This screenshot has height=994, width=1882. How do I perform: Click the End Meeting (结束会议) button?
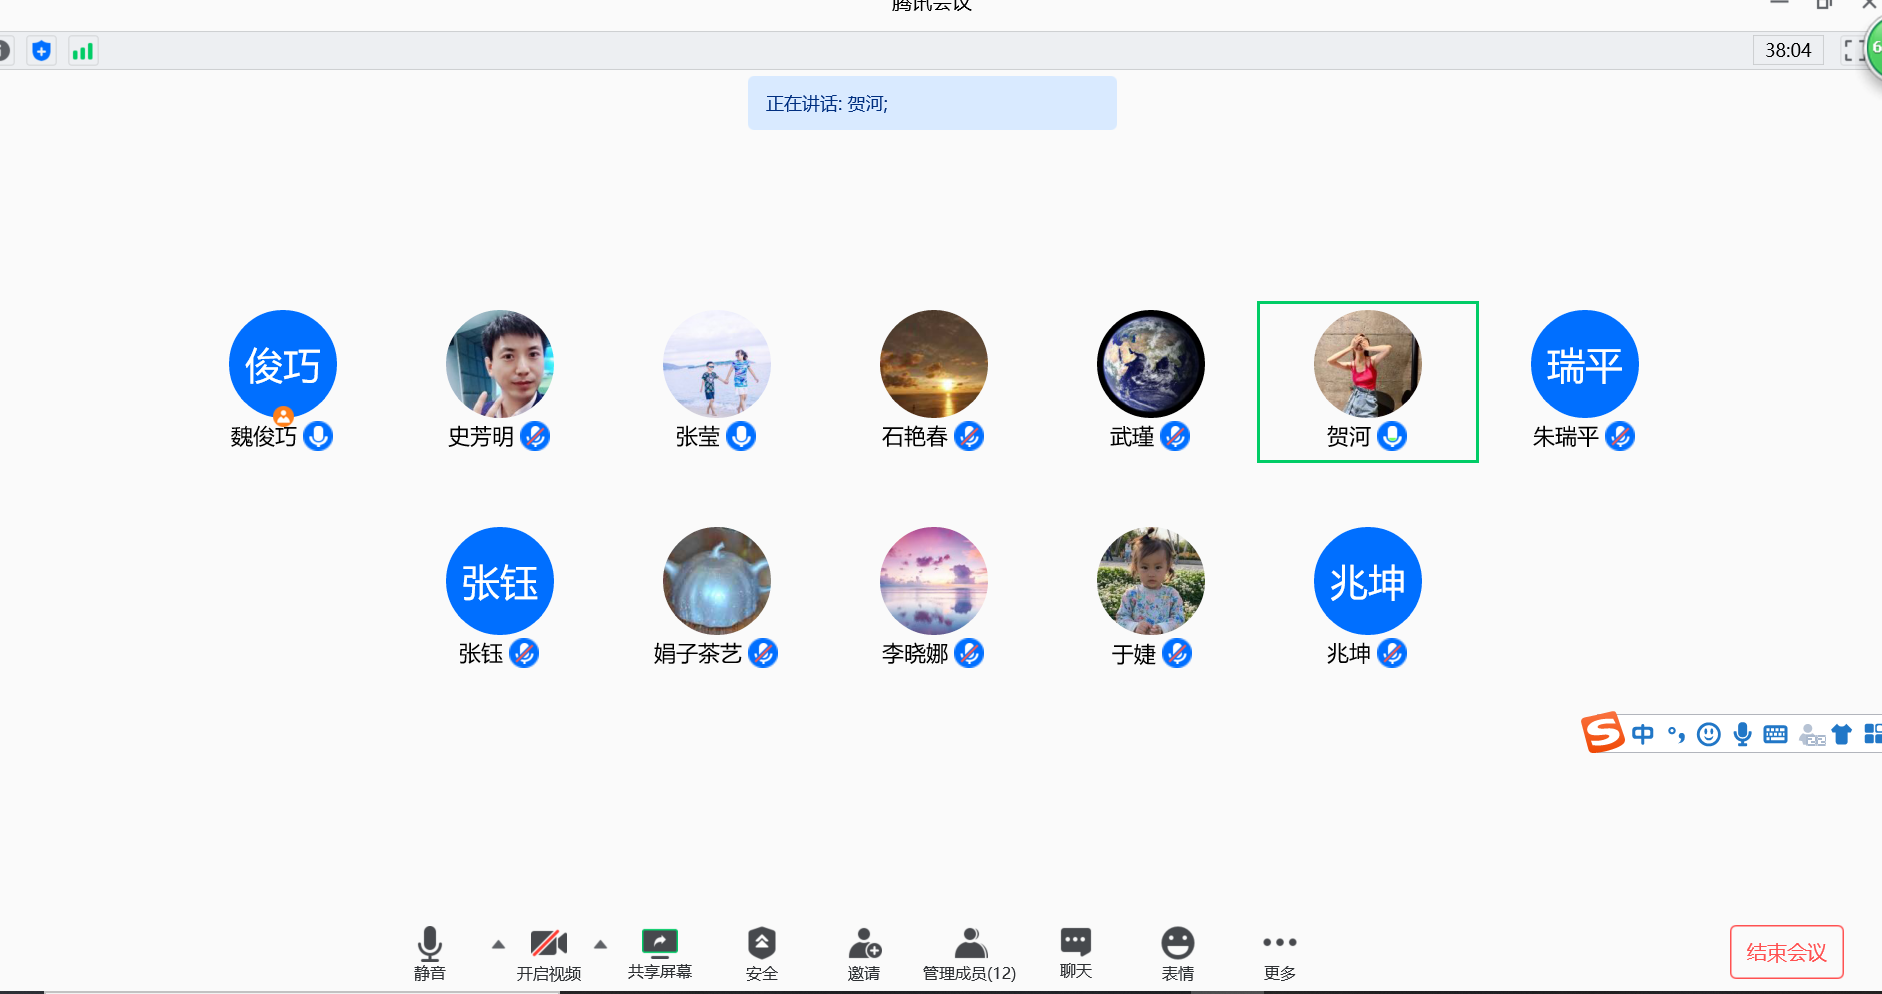(x=1786, y=952)
